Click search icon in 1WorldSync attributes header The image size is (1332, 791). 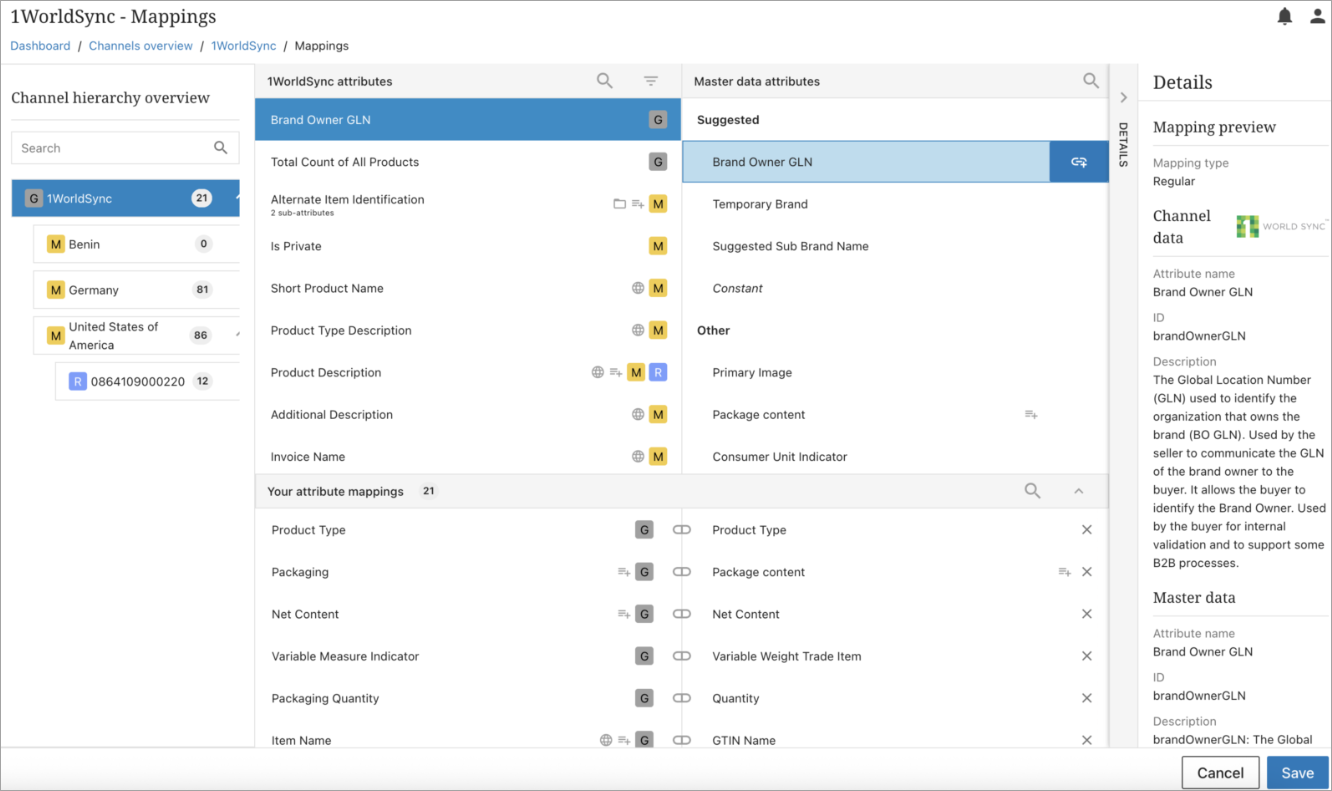605,81
